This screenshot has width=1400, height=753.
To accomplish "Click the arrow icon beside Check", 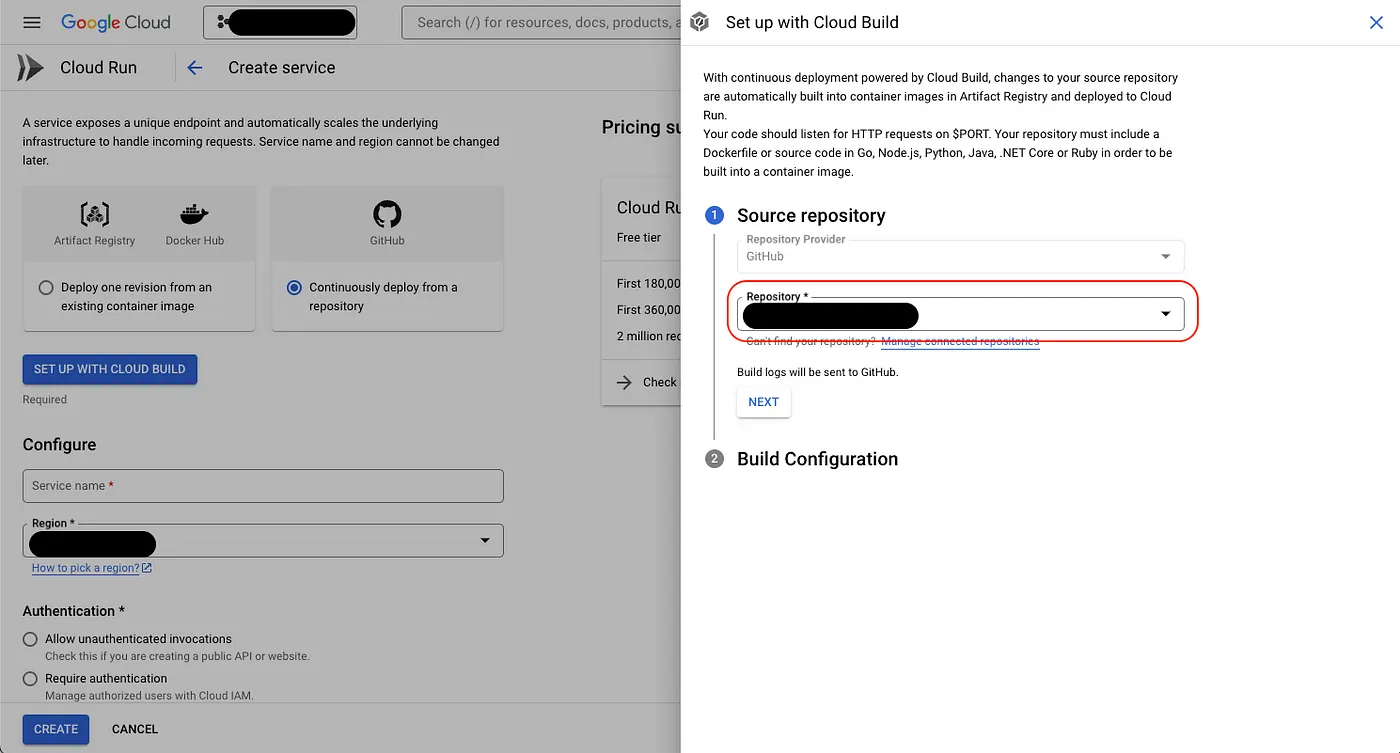I will (625, 382).
